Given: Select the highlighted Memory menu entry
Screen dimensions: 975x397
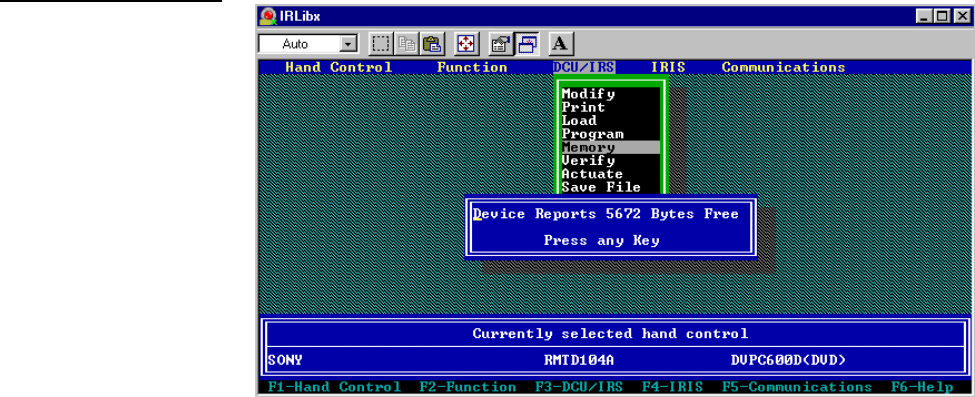Looking at the screenshot, I should (610, 147).
